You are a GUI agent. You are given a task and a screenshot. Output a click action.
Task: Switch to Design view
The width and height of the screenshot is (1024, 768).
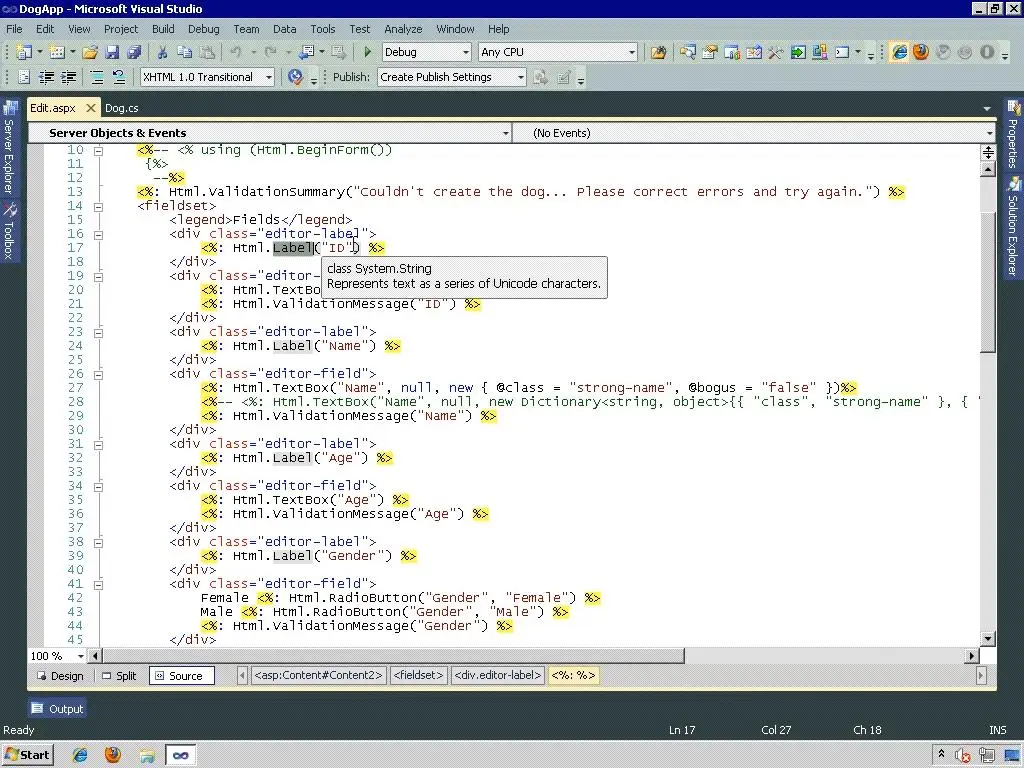click(x=60, y=676)
